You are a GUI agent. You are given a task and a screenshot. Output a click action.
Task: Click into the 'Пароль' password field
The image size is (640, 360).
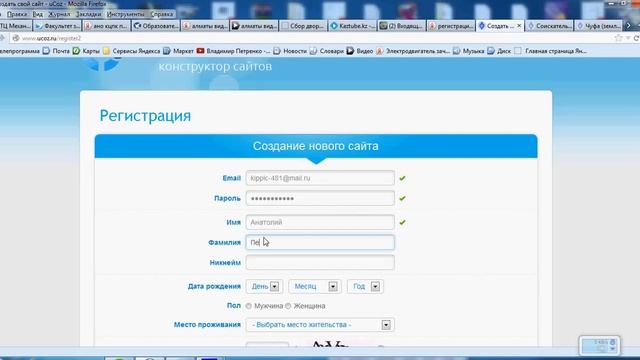[320, 198]
